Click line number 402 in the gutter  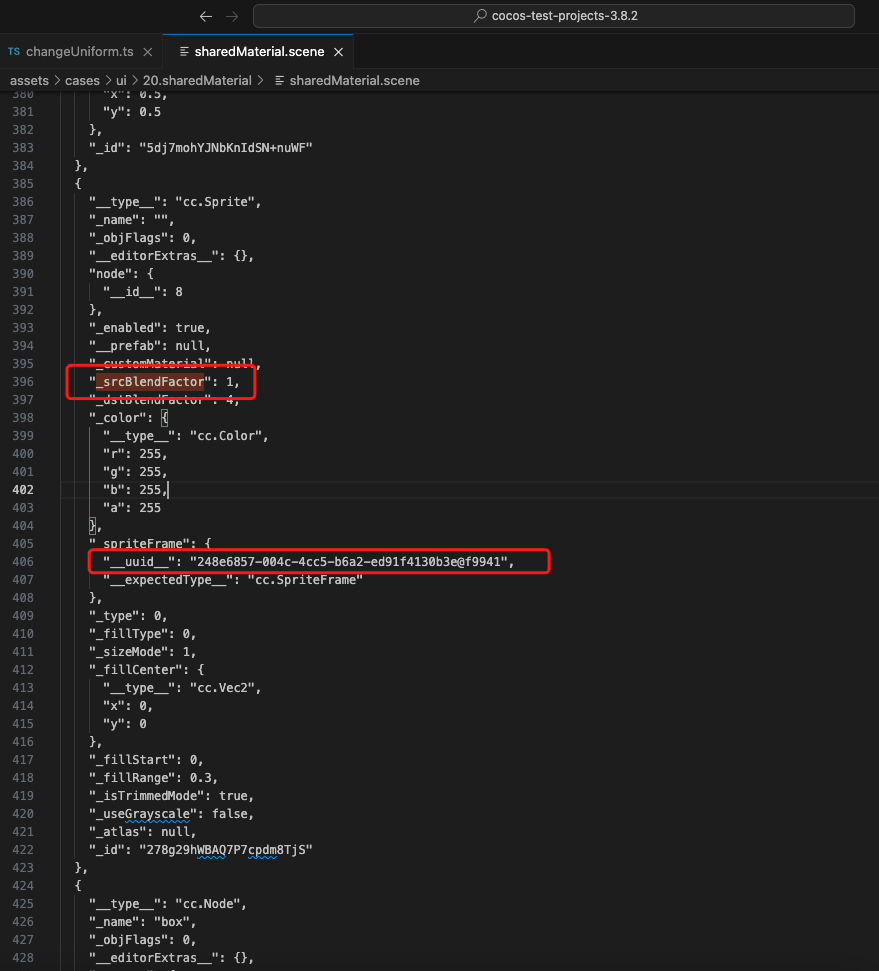(21, 490)
